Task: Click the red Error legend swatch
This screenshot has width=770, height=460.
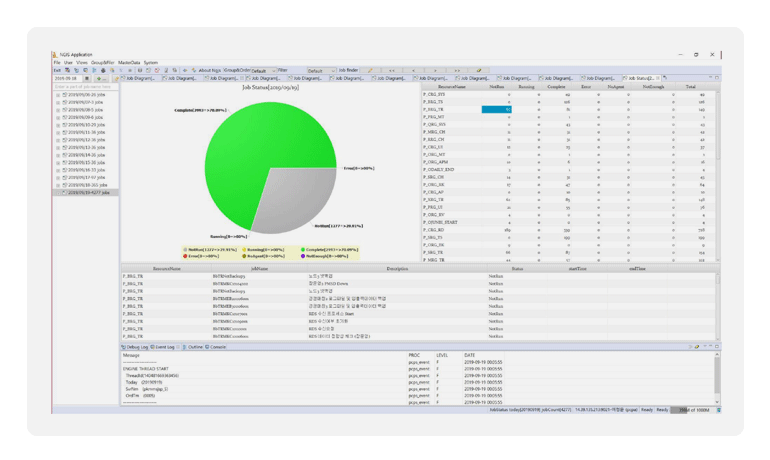Action: 185,256
